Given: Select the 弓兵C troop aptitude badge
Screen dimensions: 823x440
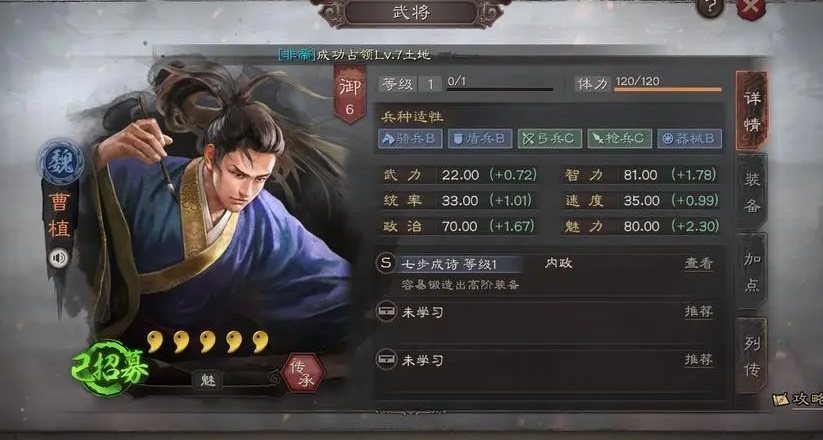Looking at the screenshot, I should pyautogui.click(x=550, y=139).
